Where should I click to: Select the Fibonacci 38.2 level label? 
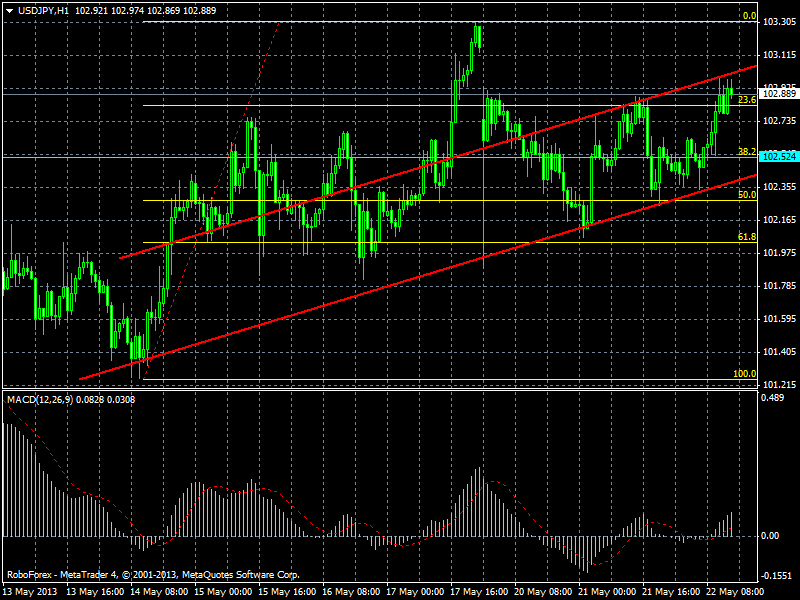[747, 152]
